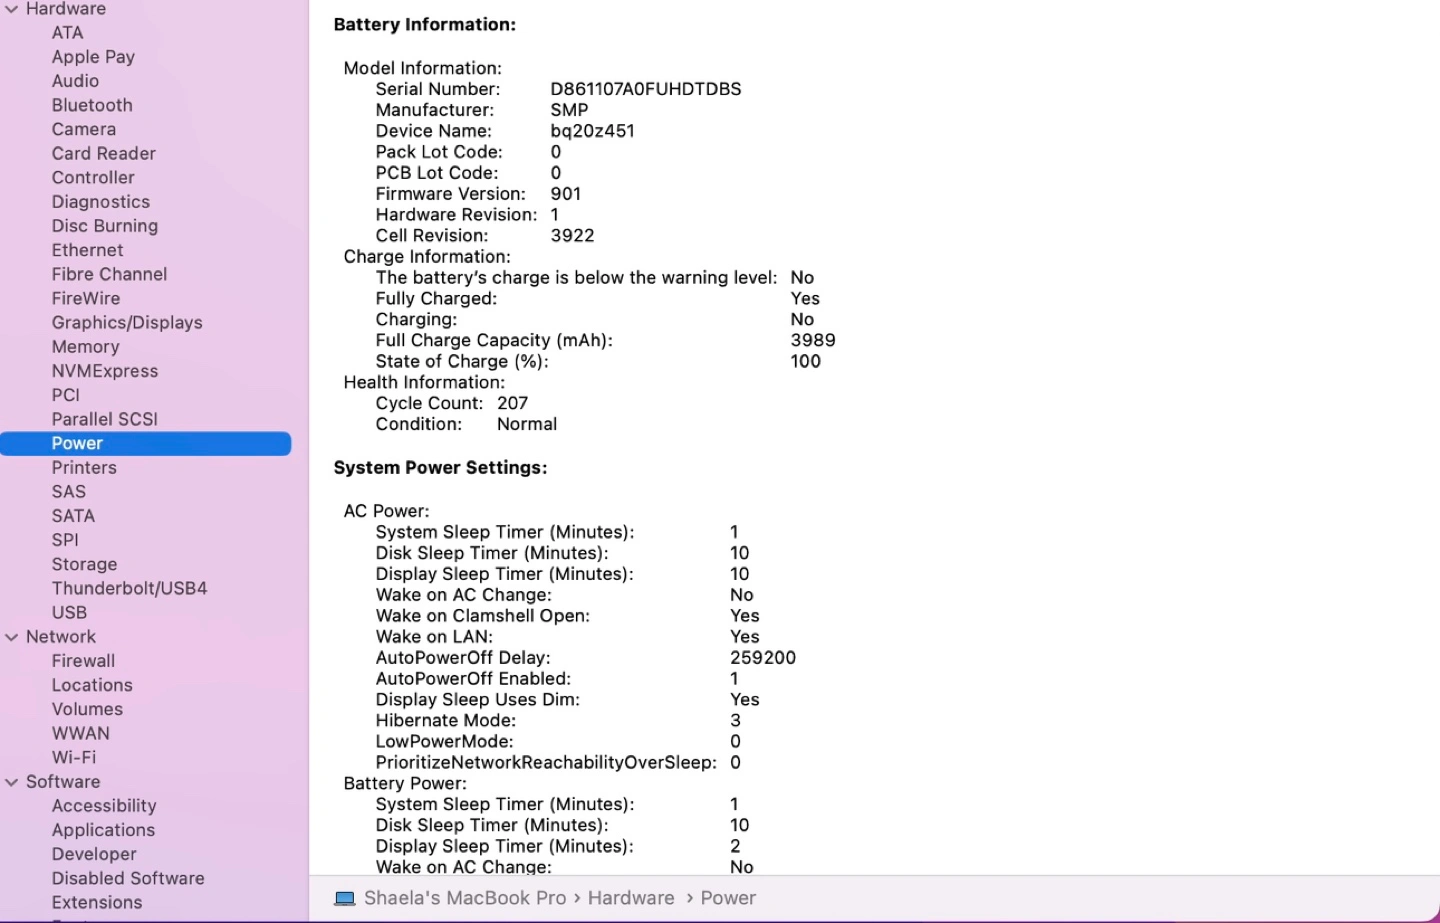Select Bluetooth in the hardware sidebar

pos(92,105)
